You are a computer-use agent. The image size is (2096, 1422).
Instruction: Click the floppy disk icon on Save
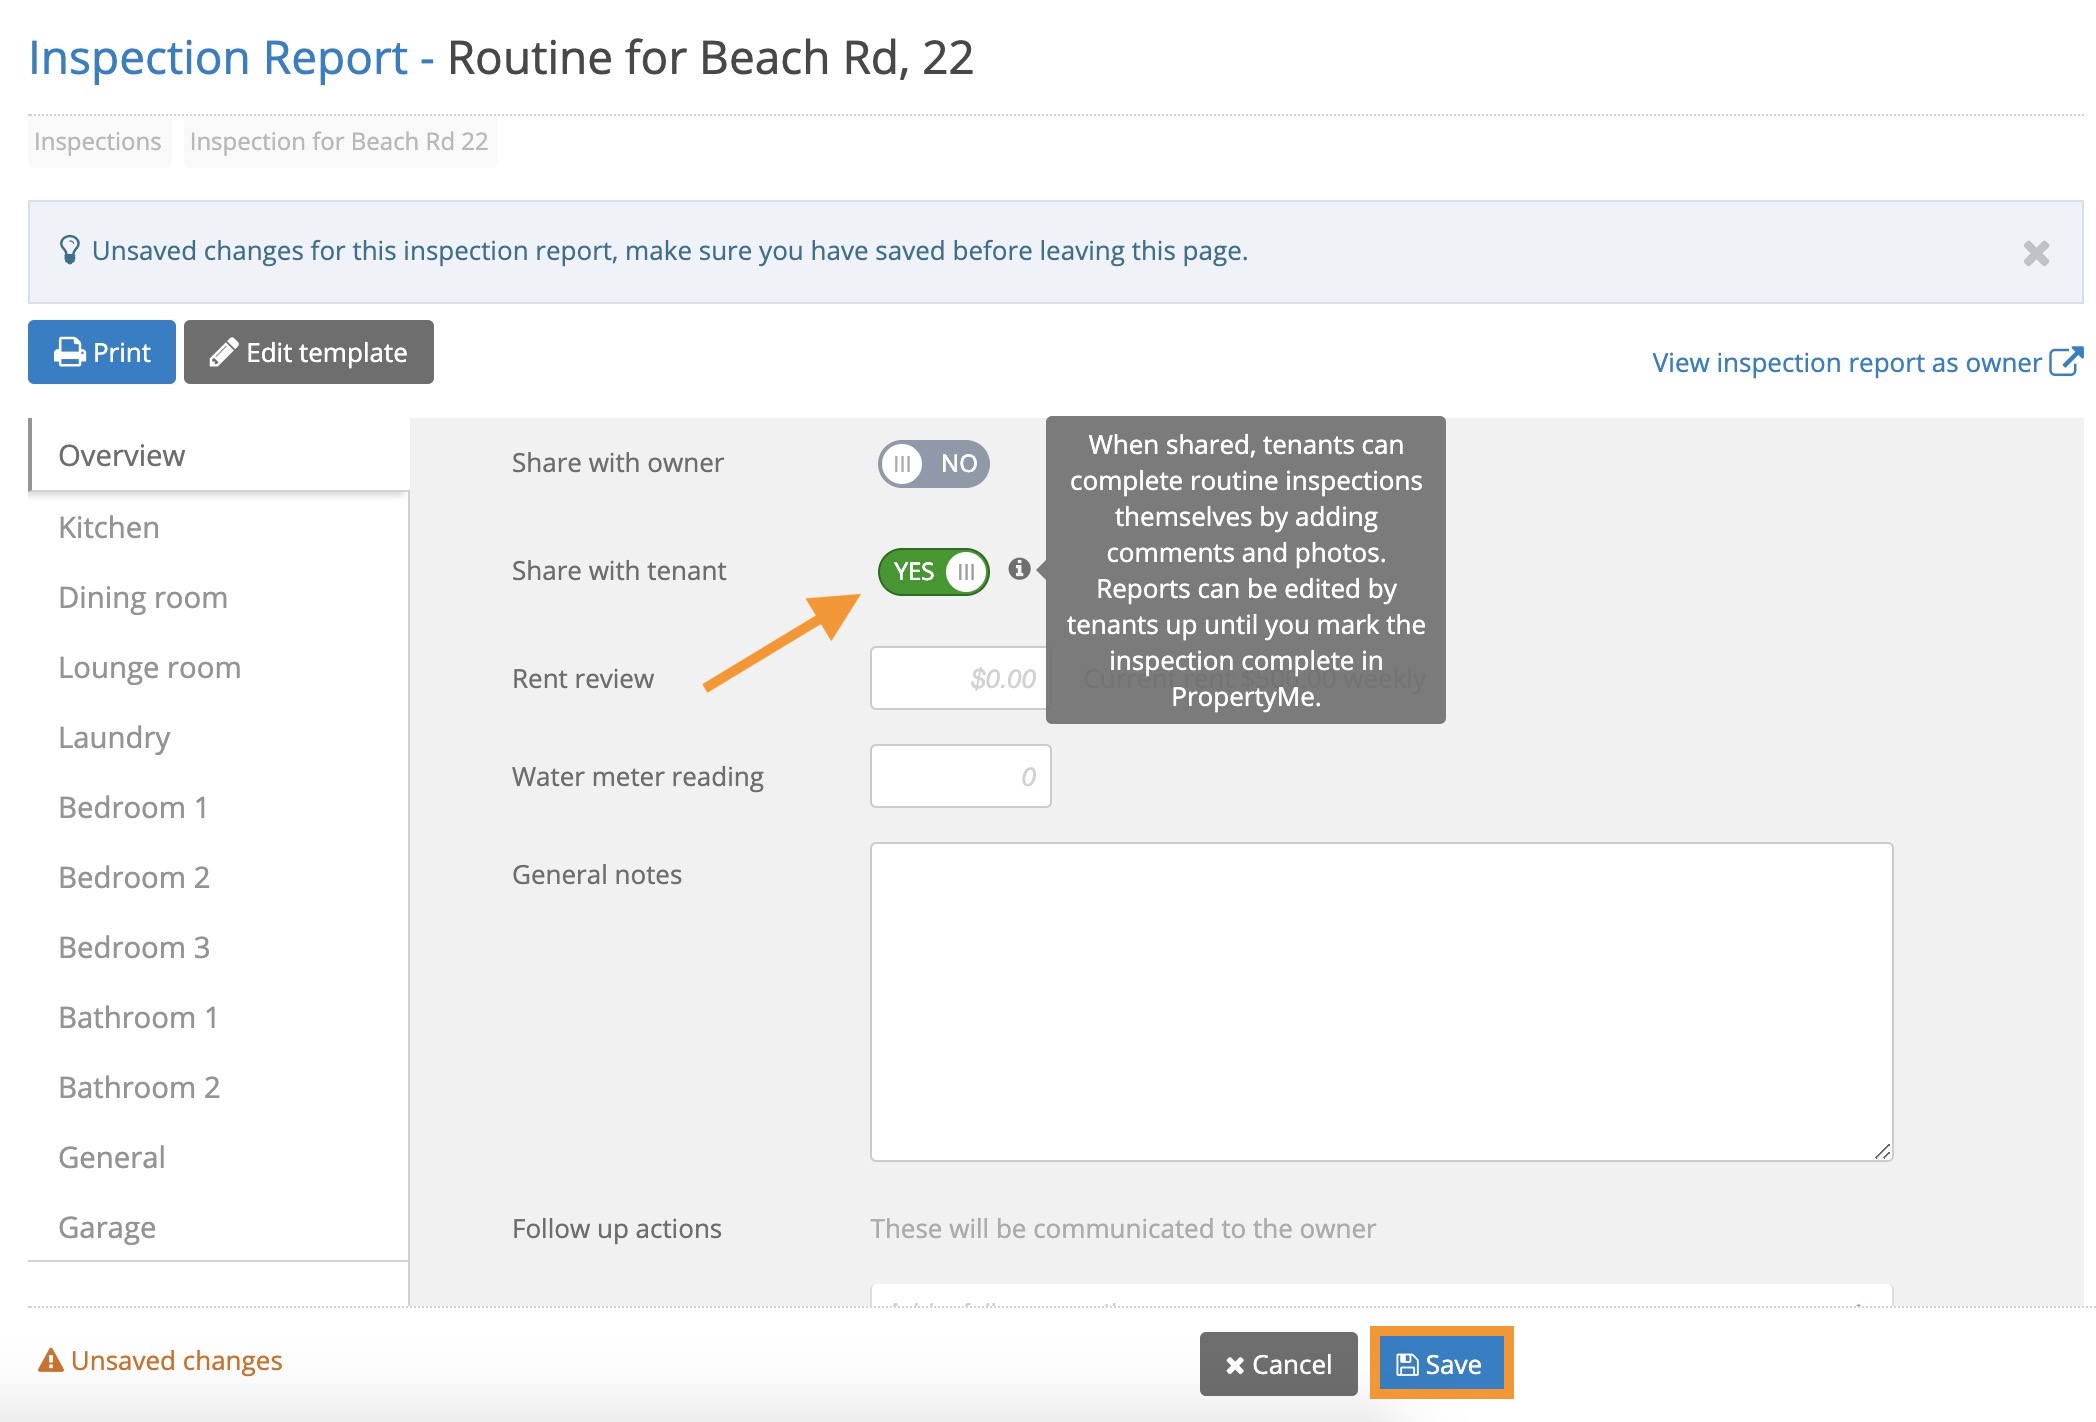coord(1407,1365)
